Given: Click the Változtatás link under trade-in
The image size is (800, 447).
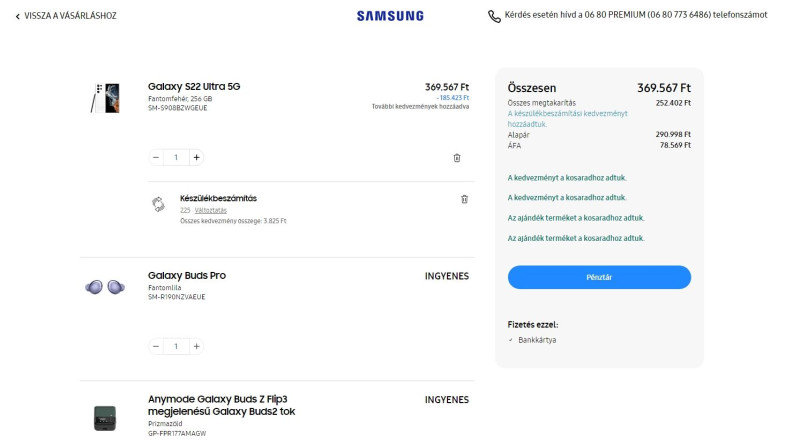Looking at the screenshot, I should click(x=210, y=210).
